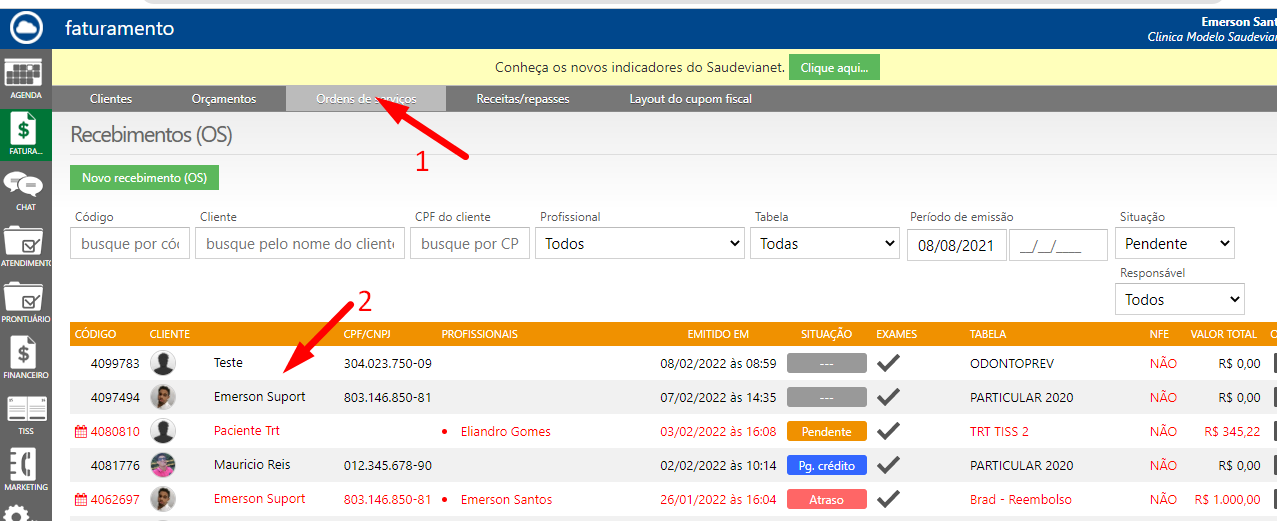Focus the Cliente name search field
The width and height of the screenshot is (1277, 521).
coord(300,243)
